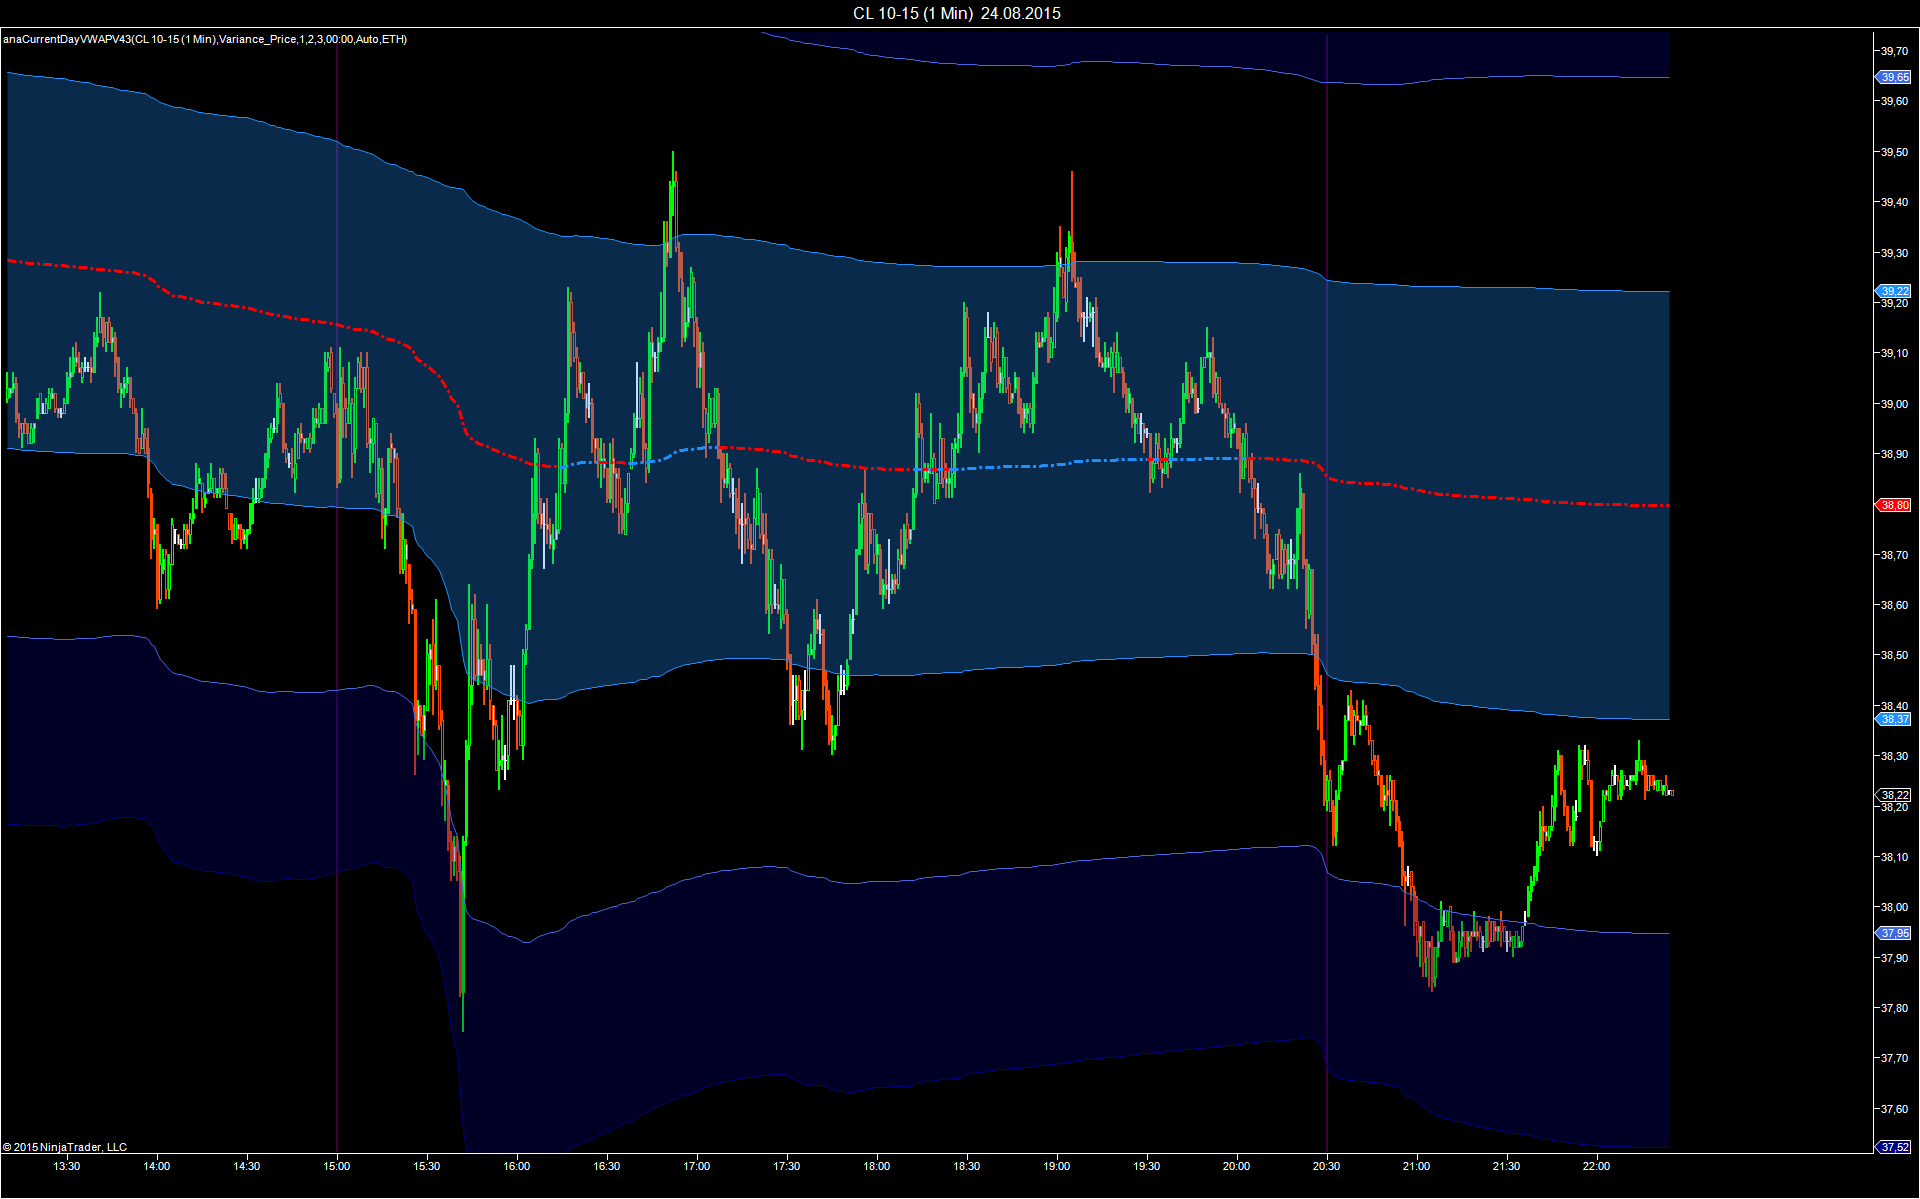1920x1199 pixels.
Task: Click the 39,22 band price marker
Action: (x=1894, y=291)
